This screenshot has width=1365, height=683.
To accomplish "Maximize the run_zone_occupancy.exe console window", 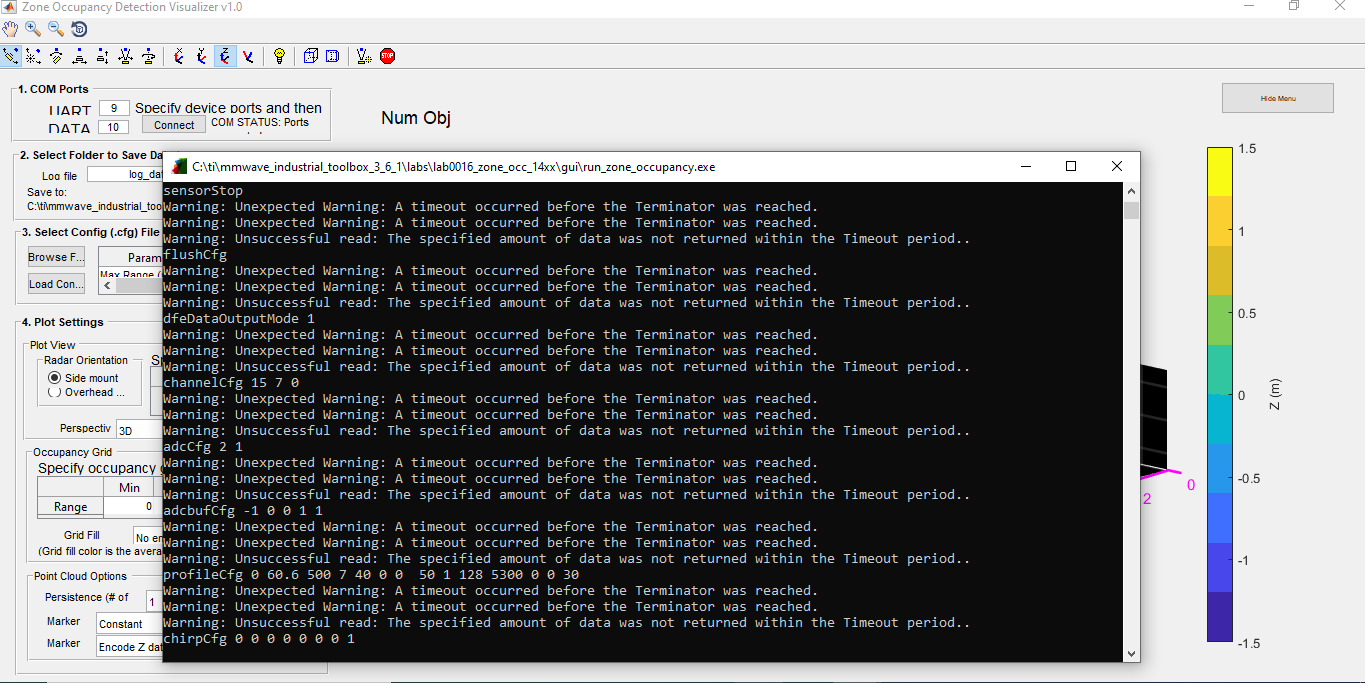I will 1071,166.
